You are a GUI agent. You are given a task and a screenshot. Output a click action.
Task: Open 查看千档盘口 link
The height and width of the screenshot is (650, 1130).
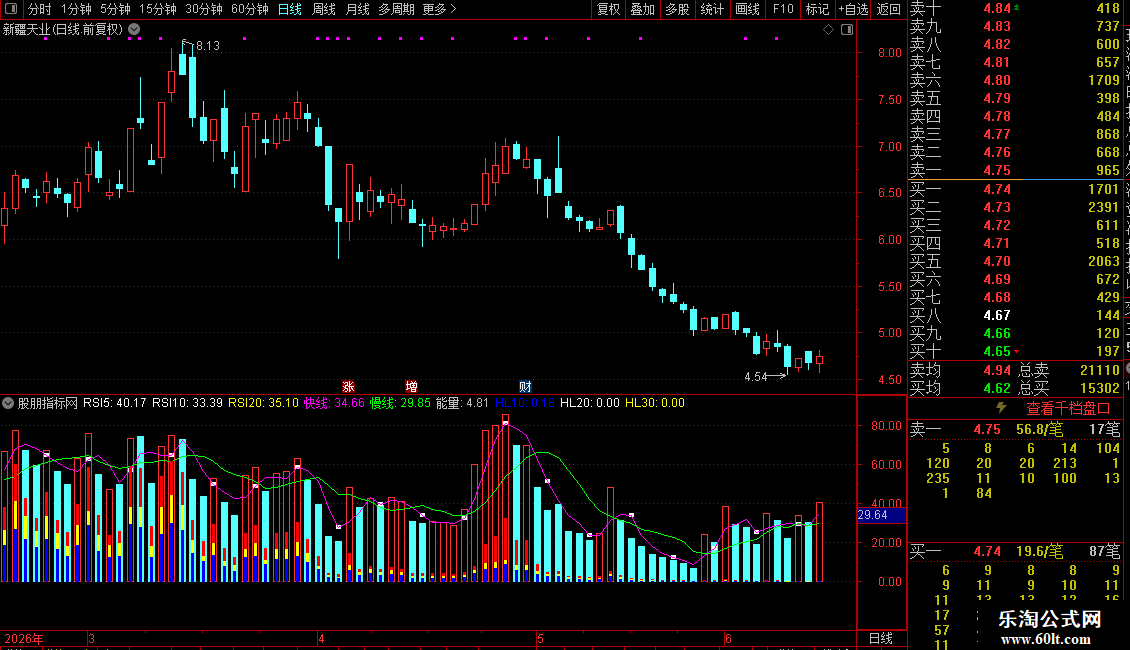click(x=1067, y=409)
